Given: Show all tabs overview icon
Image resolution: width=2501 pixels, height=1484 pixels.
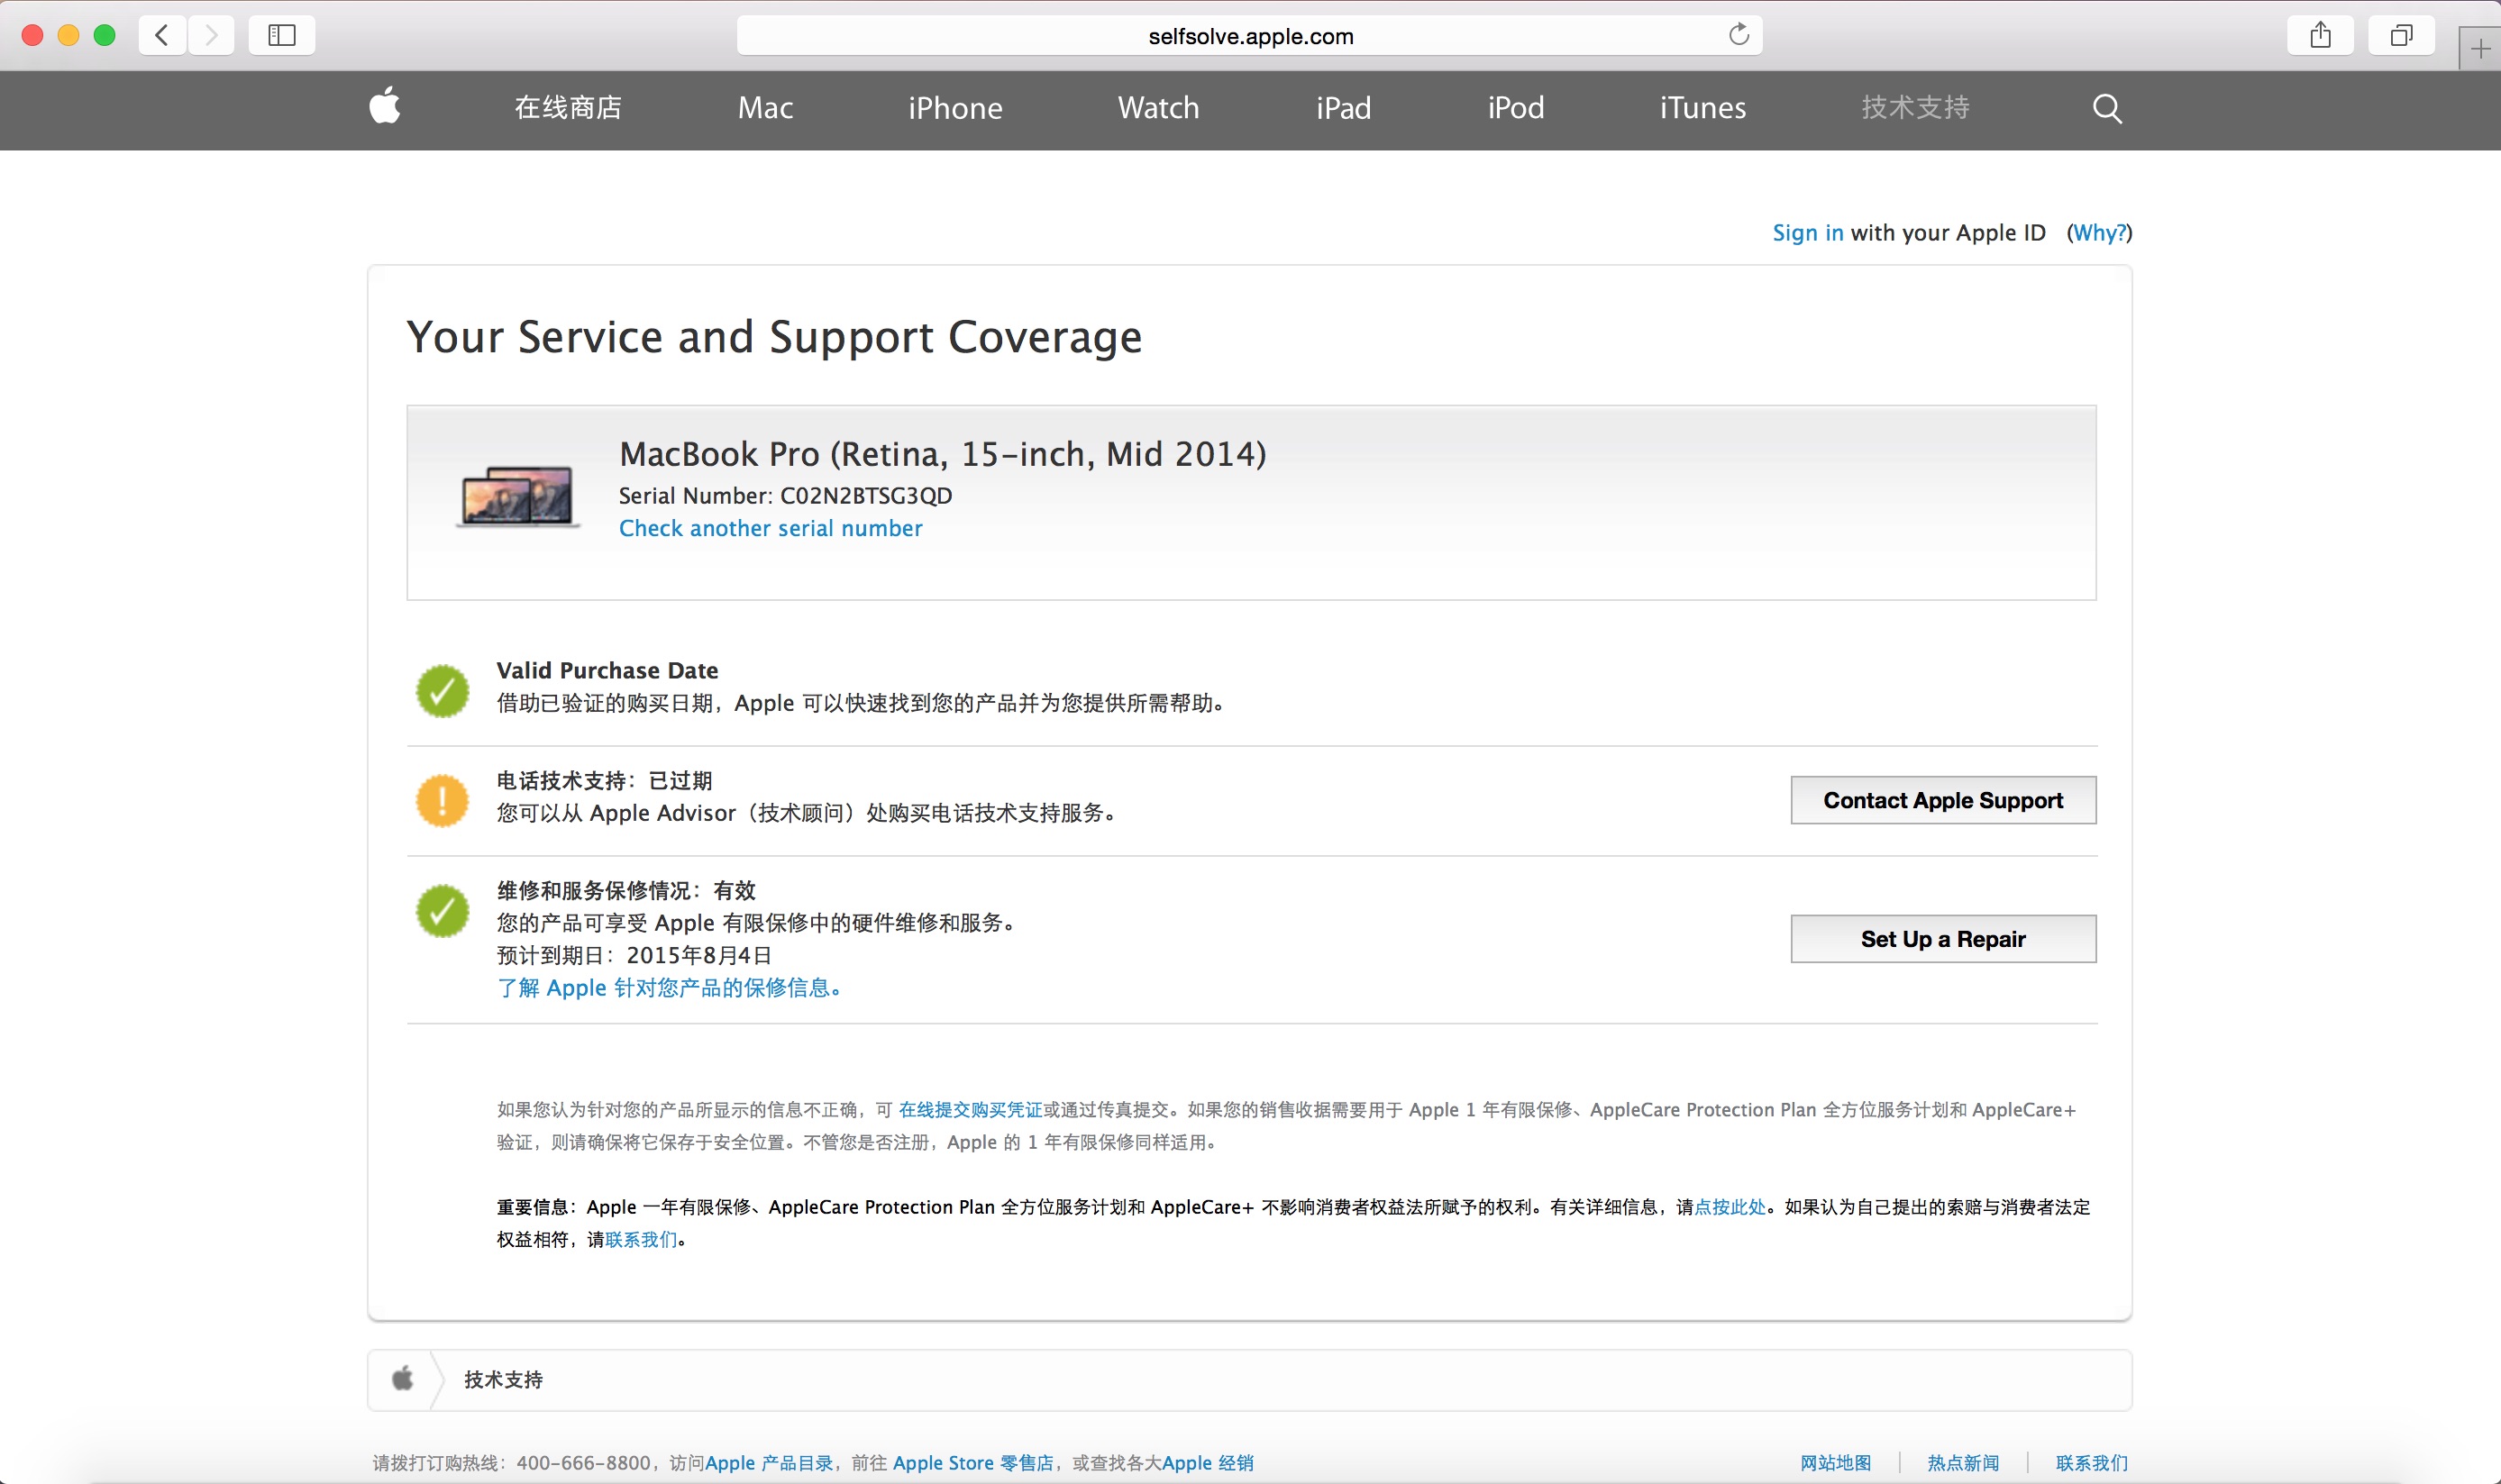Looking at the screenshot, I should 2401,36.
